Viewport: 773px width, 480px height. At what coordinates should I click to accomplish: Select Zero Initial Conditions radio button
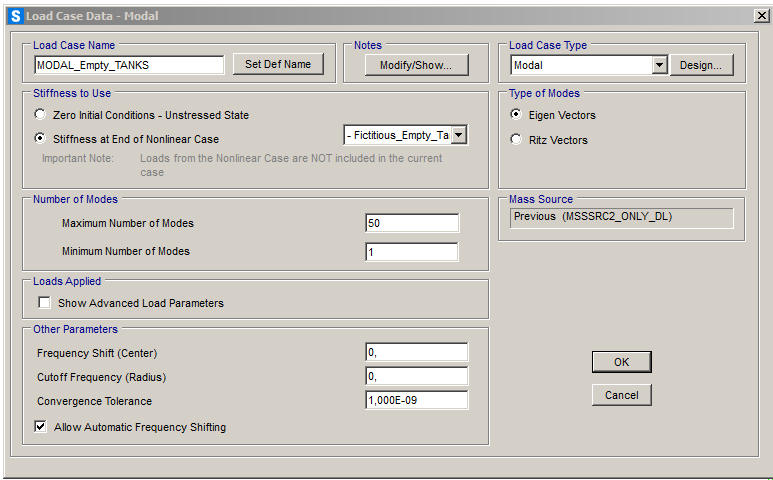tap(40, 115)
